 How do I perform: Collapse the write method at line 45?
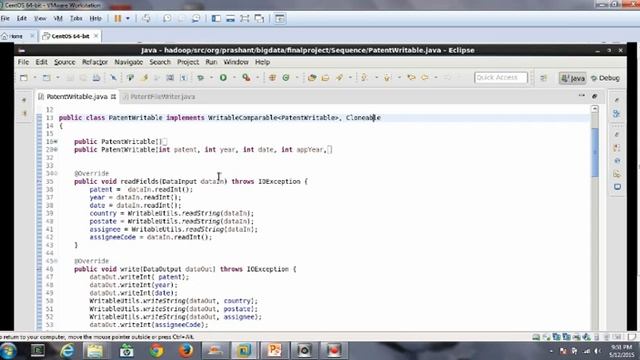(56, 261)
